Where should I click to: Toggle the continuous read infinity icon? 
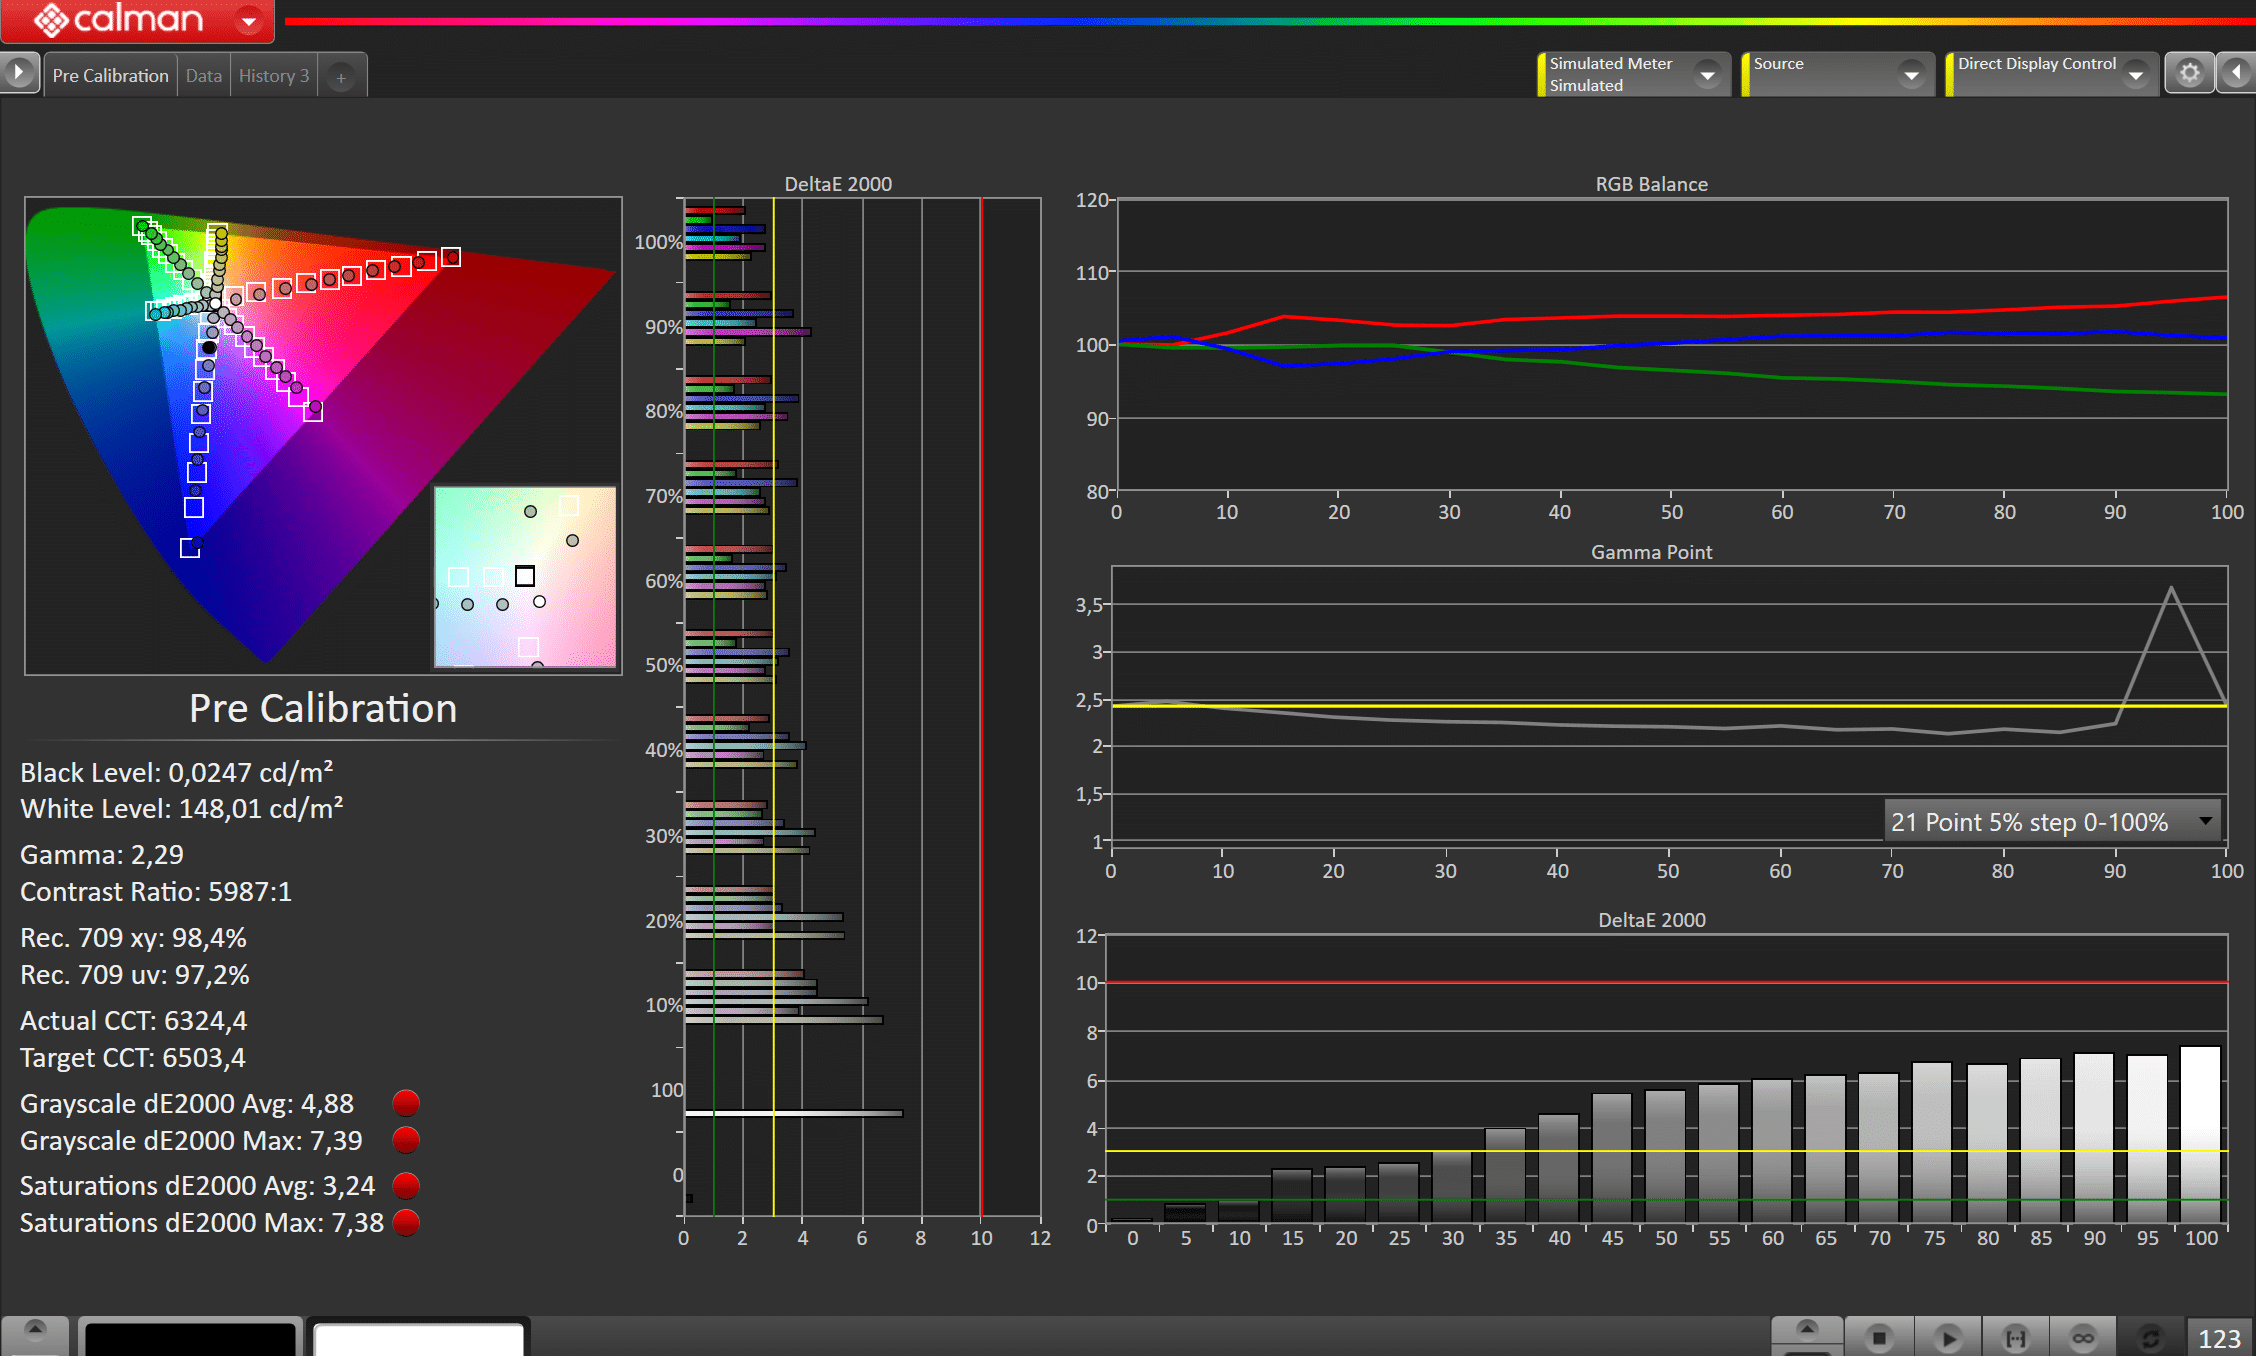click(x=2083, y=1337)
